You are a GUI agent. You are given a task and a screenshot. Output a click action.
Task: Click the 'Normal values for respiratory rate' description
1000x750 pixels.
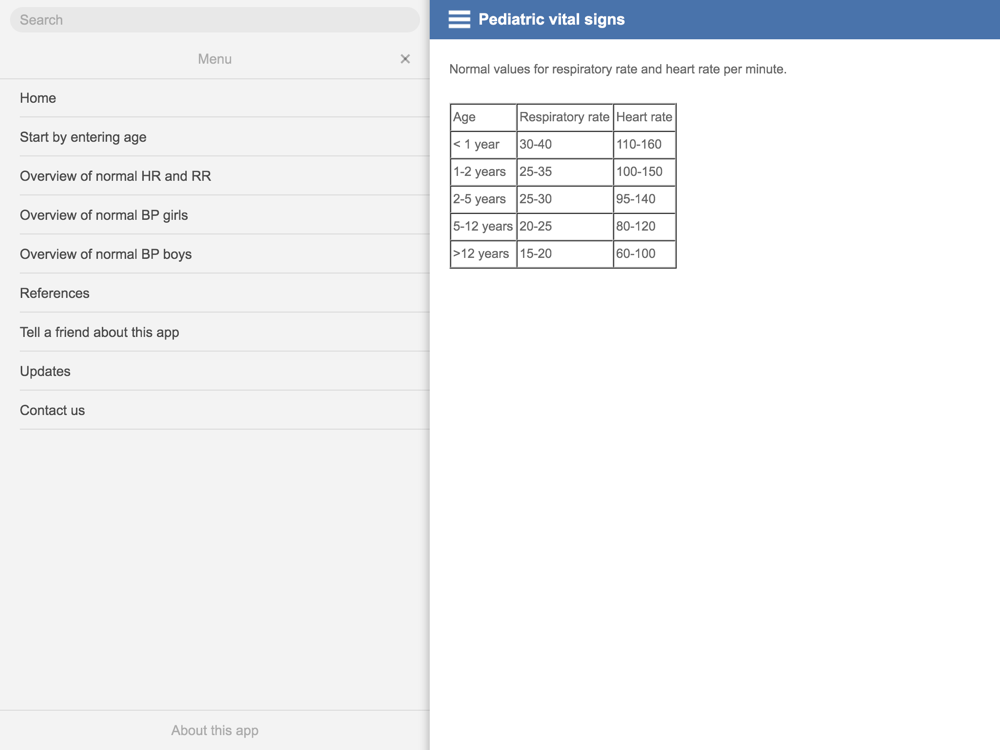pos(617,69)
